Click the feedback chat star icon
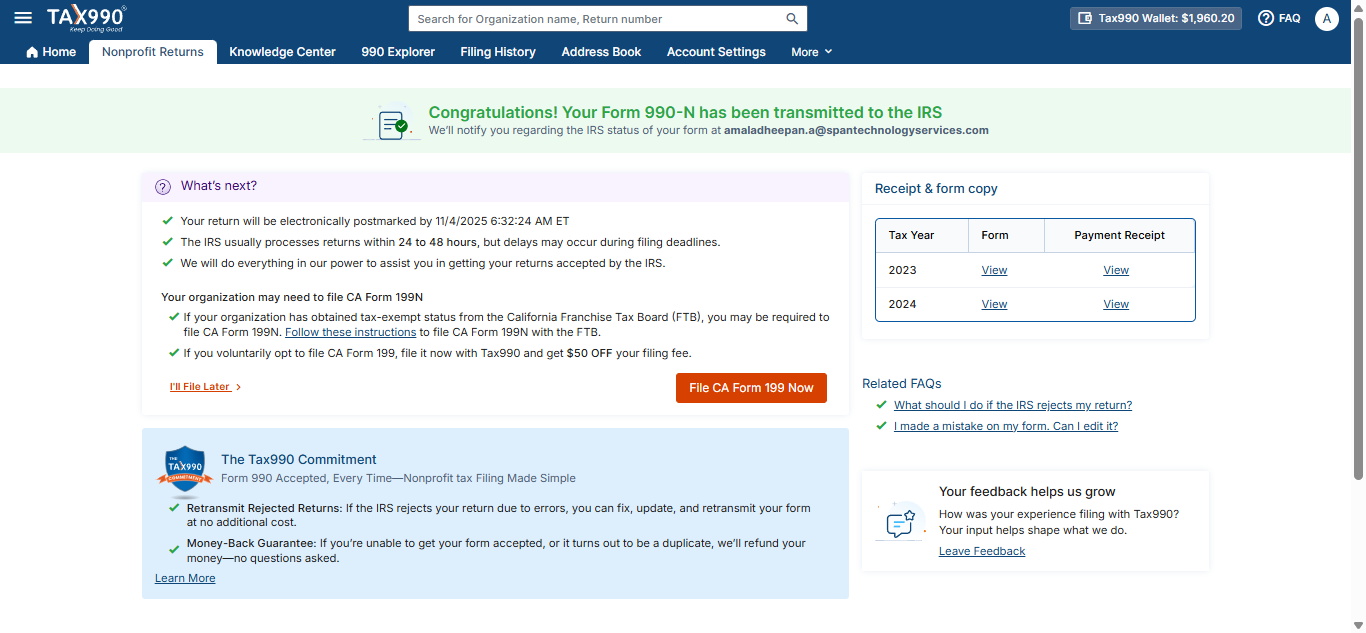 pyautogui.click(x=900, y=521)
